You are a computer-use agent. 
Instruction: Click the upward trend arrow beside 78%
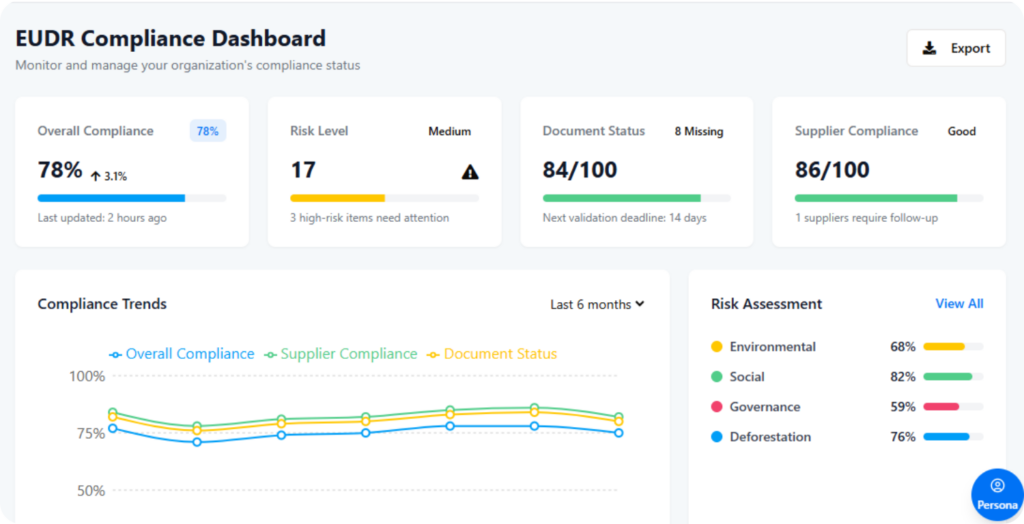point(96,176)
